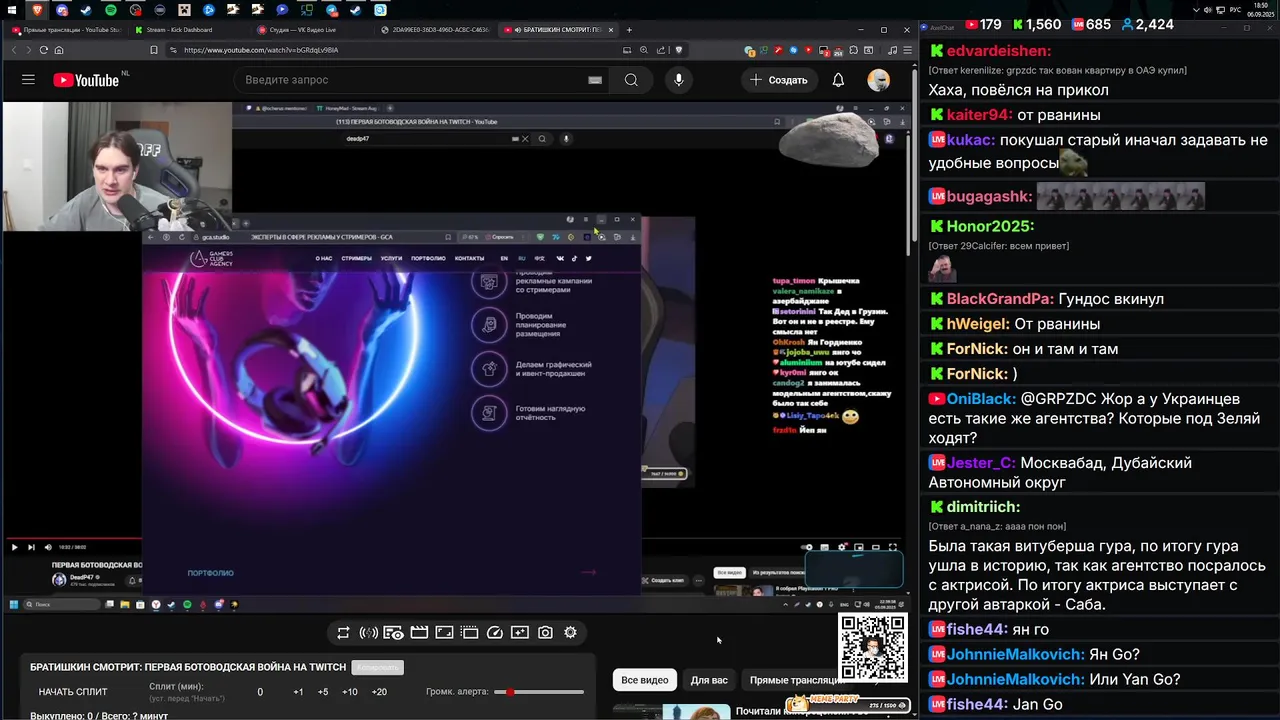Go back in browser navigation
The width and height of the screenshot is (1280, 720).
[x=13, y=50]
